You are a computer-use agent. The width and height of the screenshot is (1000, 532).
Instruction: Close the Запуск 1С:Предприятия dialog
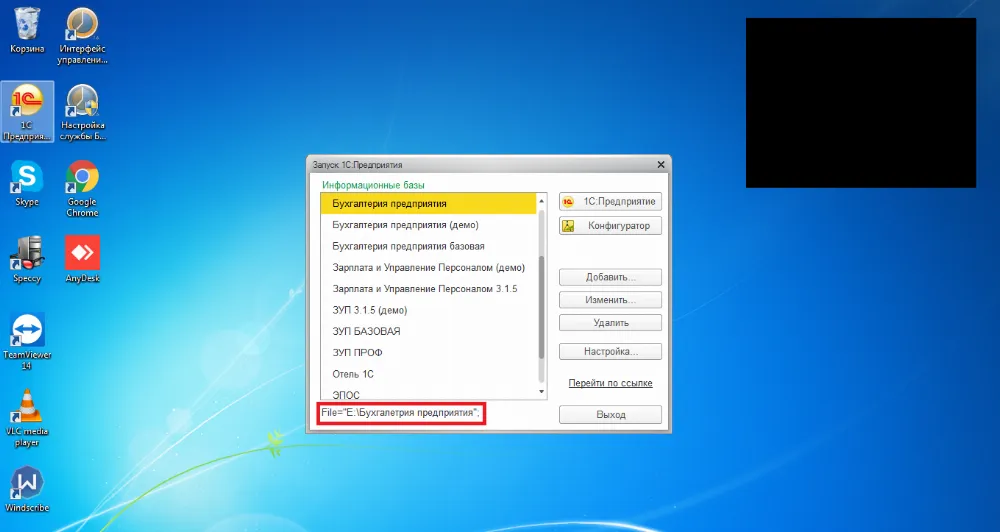tap(661, 165)
